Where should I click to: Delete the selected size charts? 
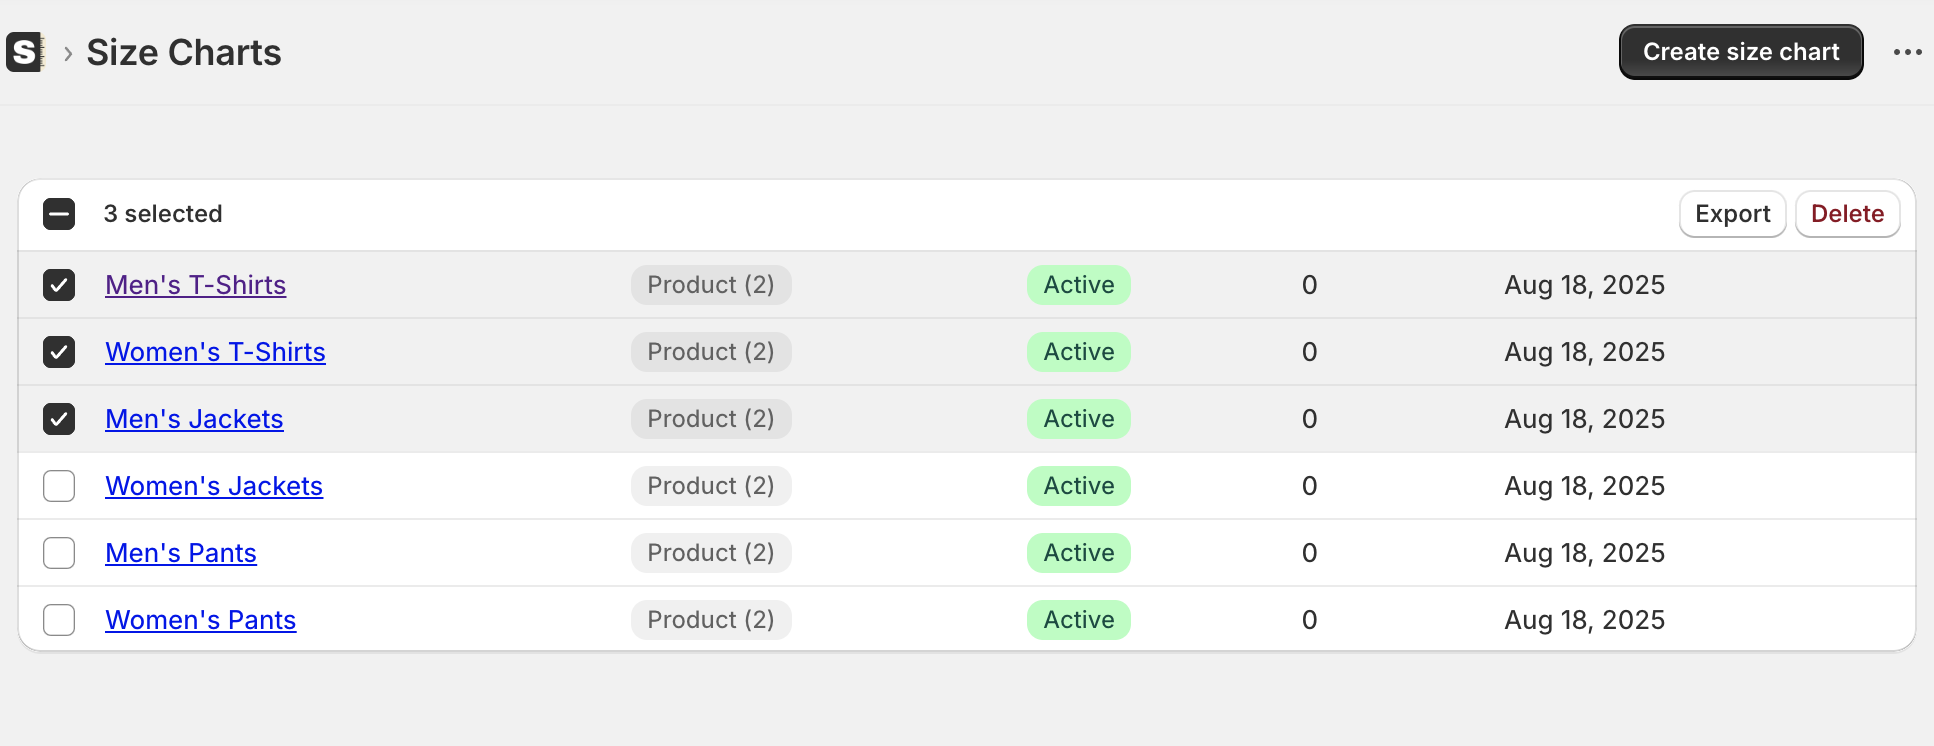tap(1847, 214)
